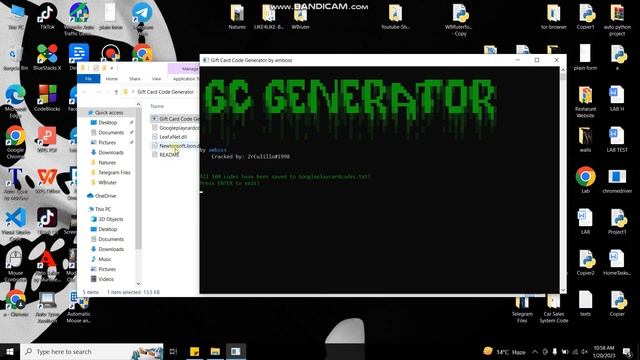Viewport: 640px width, 360px height.
Task: Open the Project1 Python file
Action: coord(617,220)
